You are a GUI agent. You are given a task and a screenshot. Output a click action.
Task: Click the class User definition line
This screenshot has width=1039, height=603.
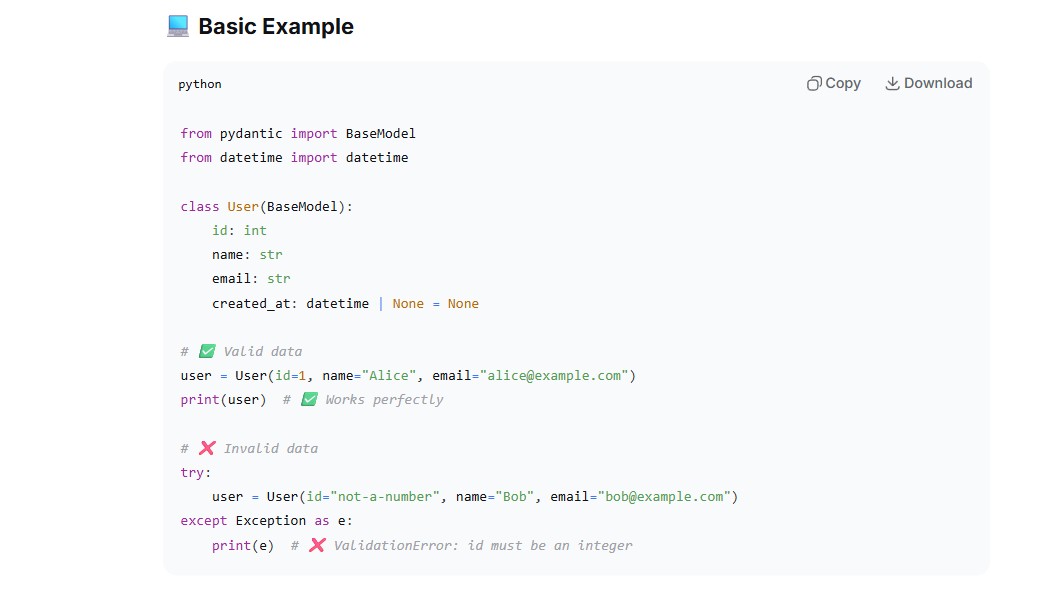click(x=266, y=207)
